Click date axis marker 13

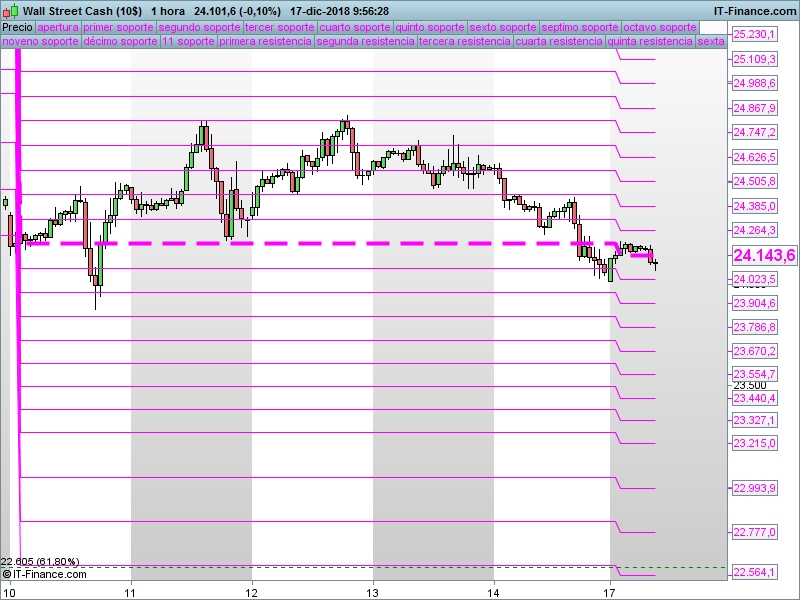[373, 593]
